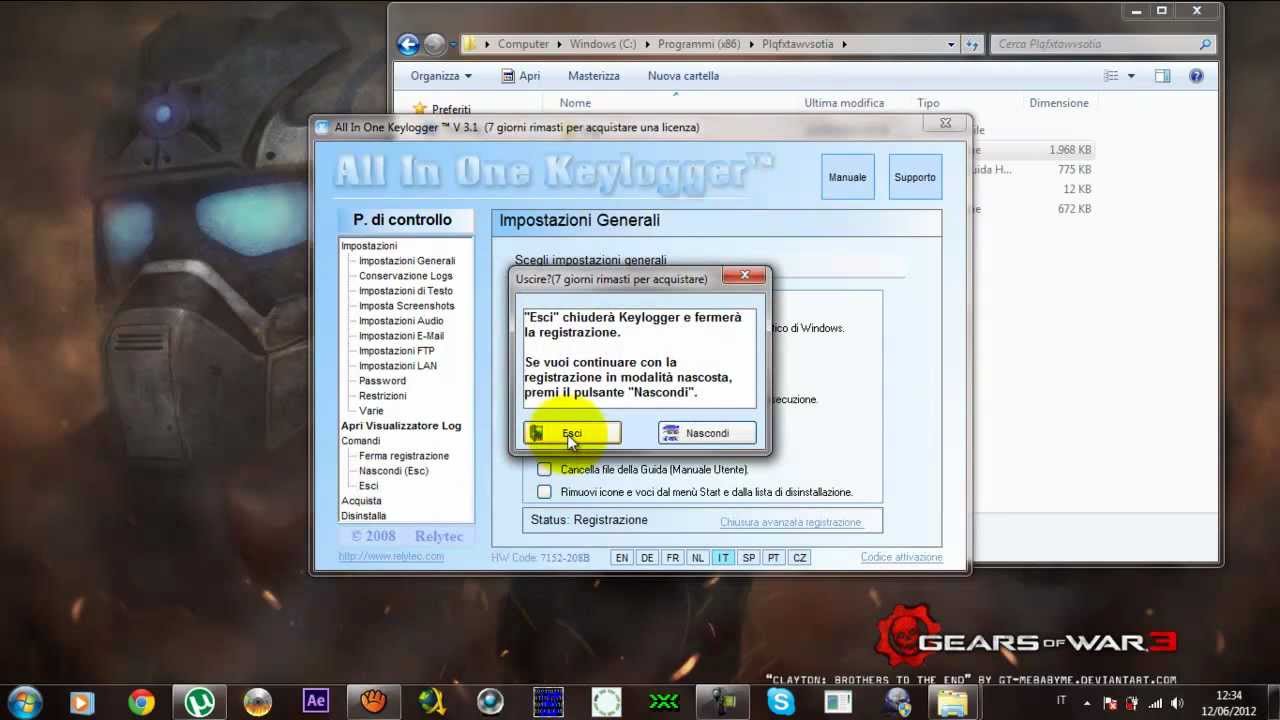
Task: Visit the http://www.relytec.com link
Action: [391, 556]
